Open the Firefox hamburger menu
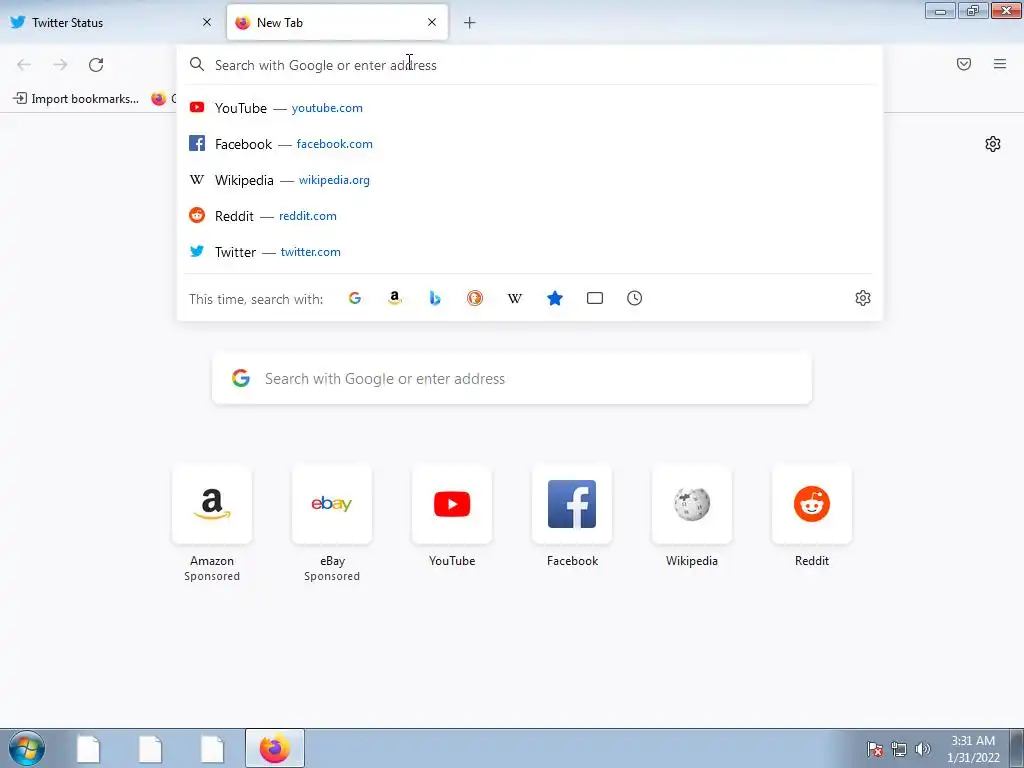 (1000, 64)
